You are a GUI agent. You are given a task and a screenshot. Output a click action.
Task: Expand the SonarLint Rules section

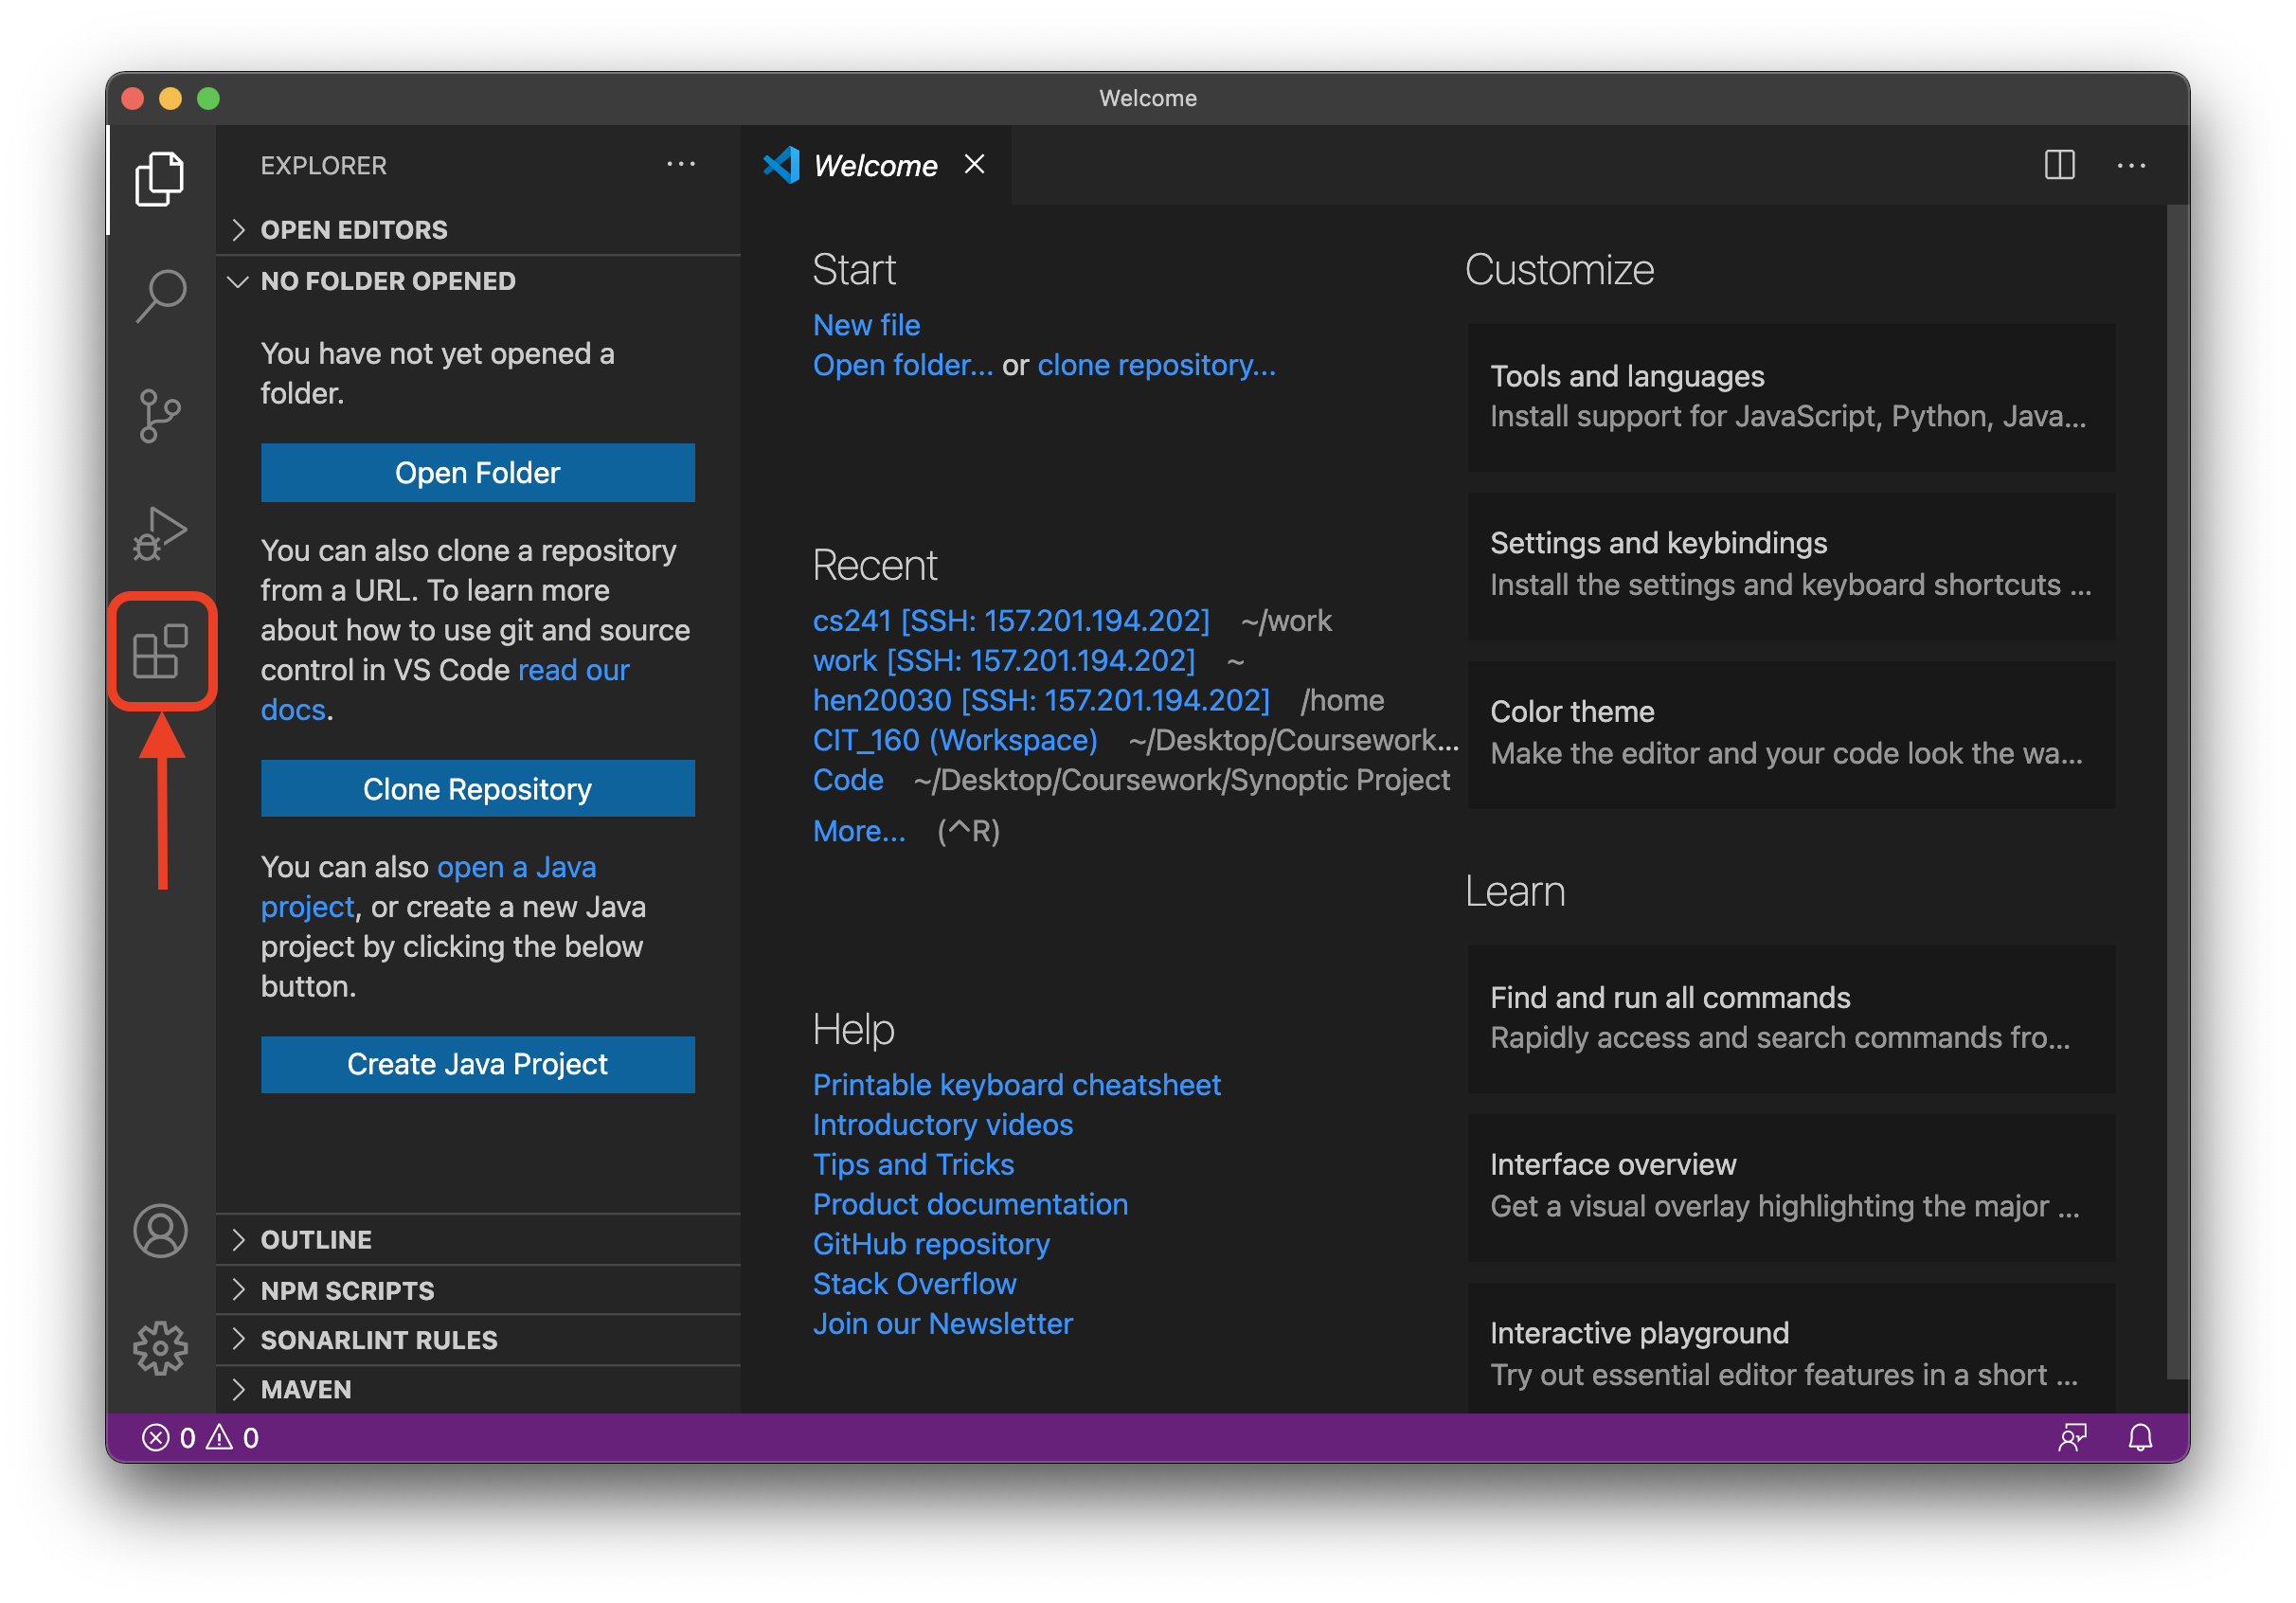pos(378,1340)
